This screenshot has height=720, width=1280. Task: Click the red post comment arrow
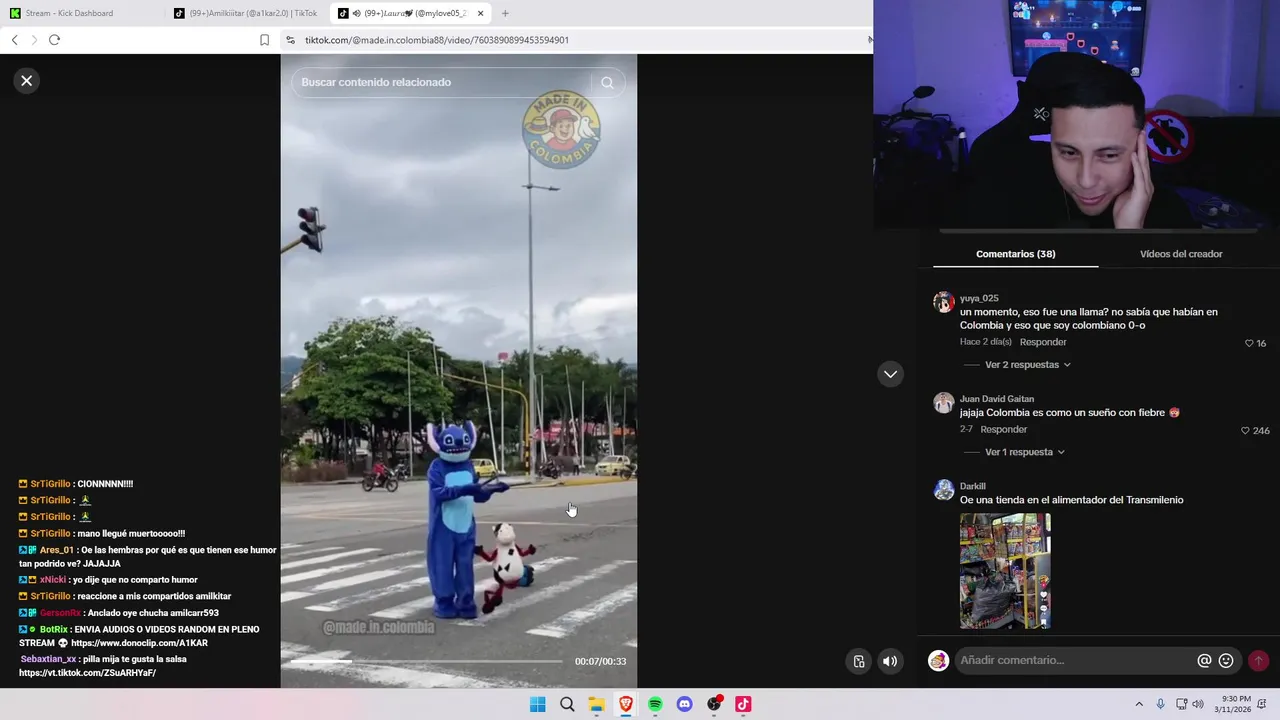[1258, 661]
